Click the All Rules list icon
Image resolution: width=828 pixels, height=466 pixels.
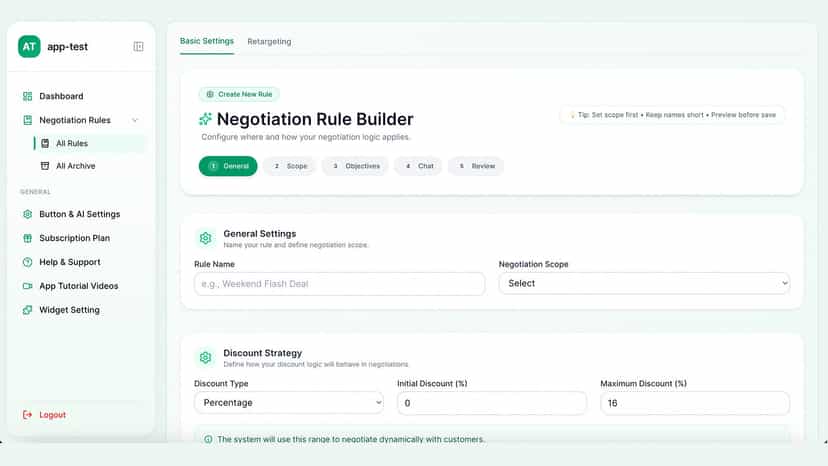(45, 143)
